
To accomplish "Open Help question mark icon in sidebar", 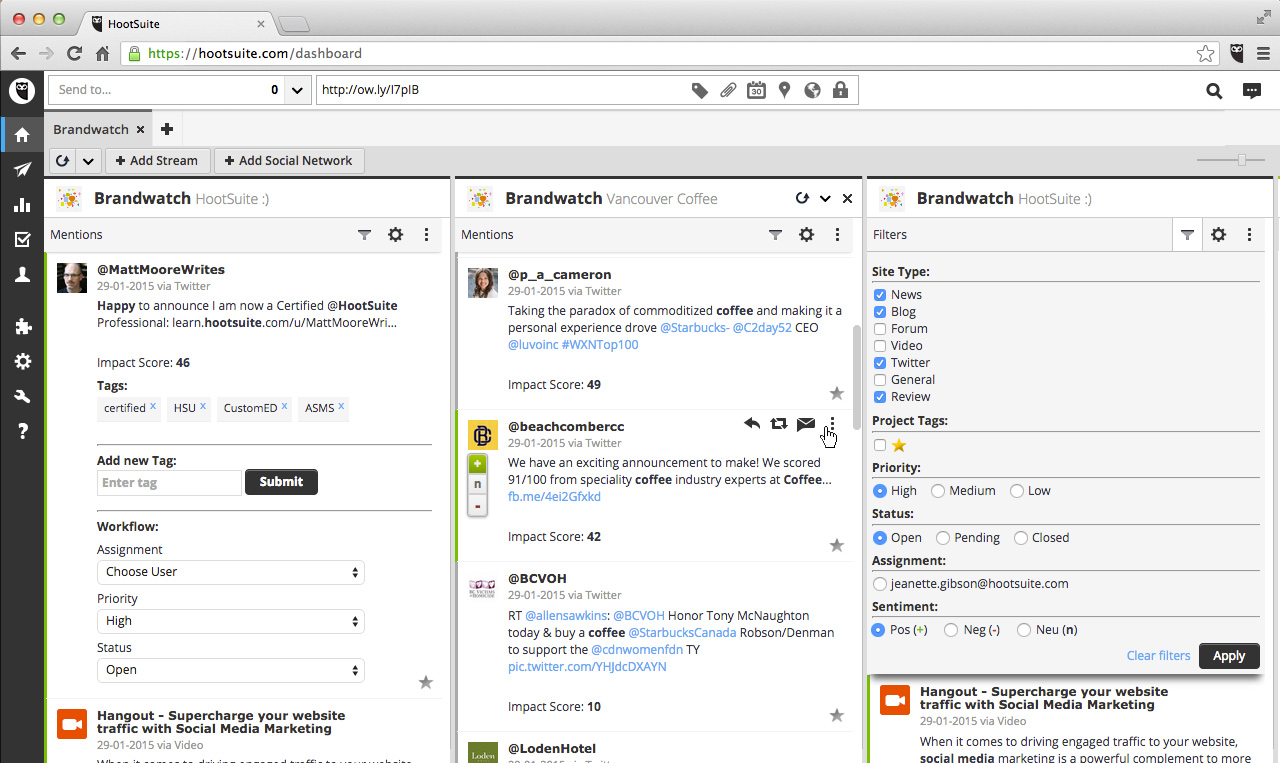I will [22, 432].
